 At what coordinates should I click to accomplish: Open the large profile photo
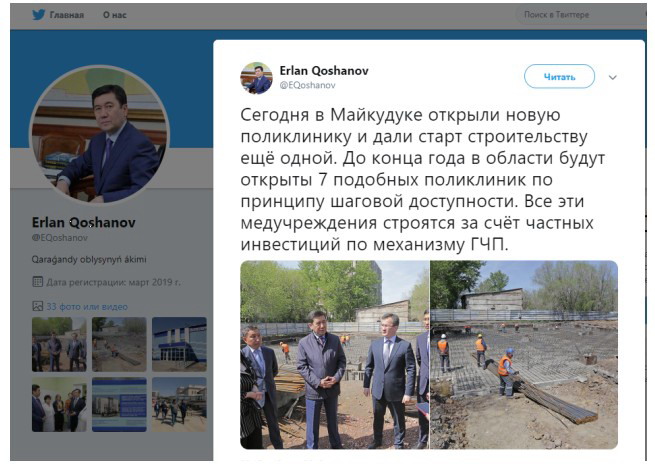(x=99, y=135)
